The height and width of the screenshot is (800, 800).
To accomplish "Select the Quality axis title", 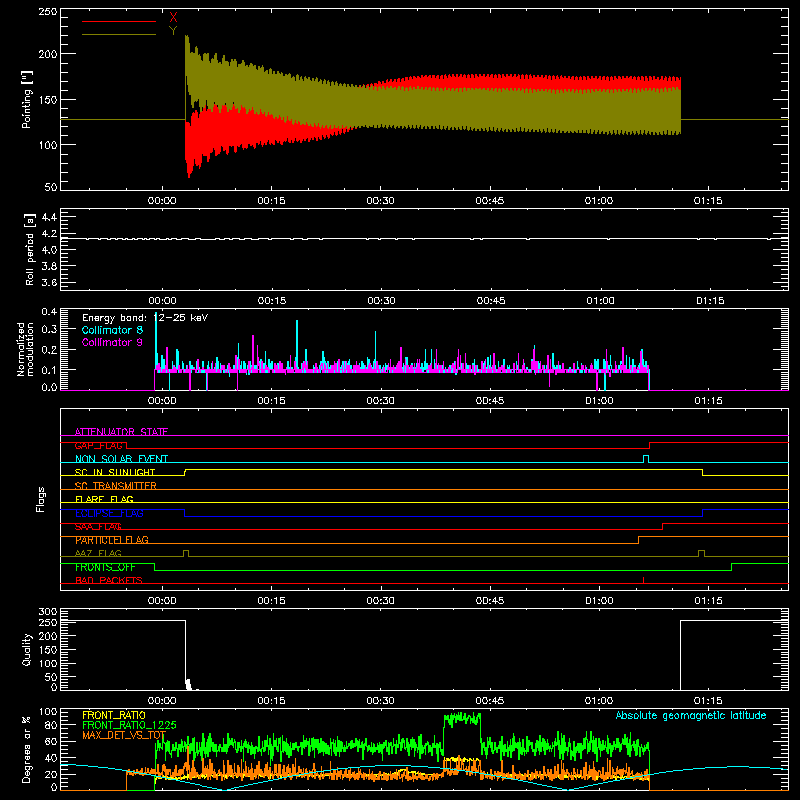I will coord(27,649).
